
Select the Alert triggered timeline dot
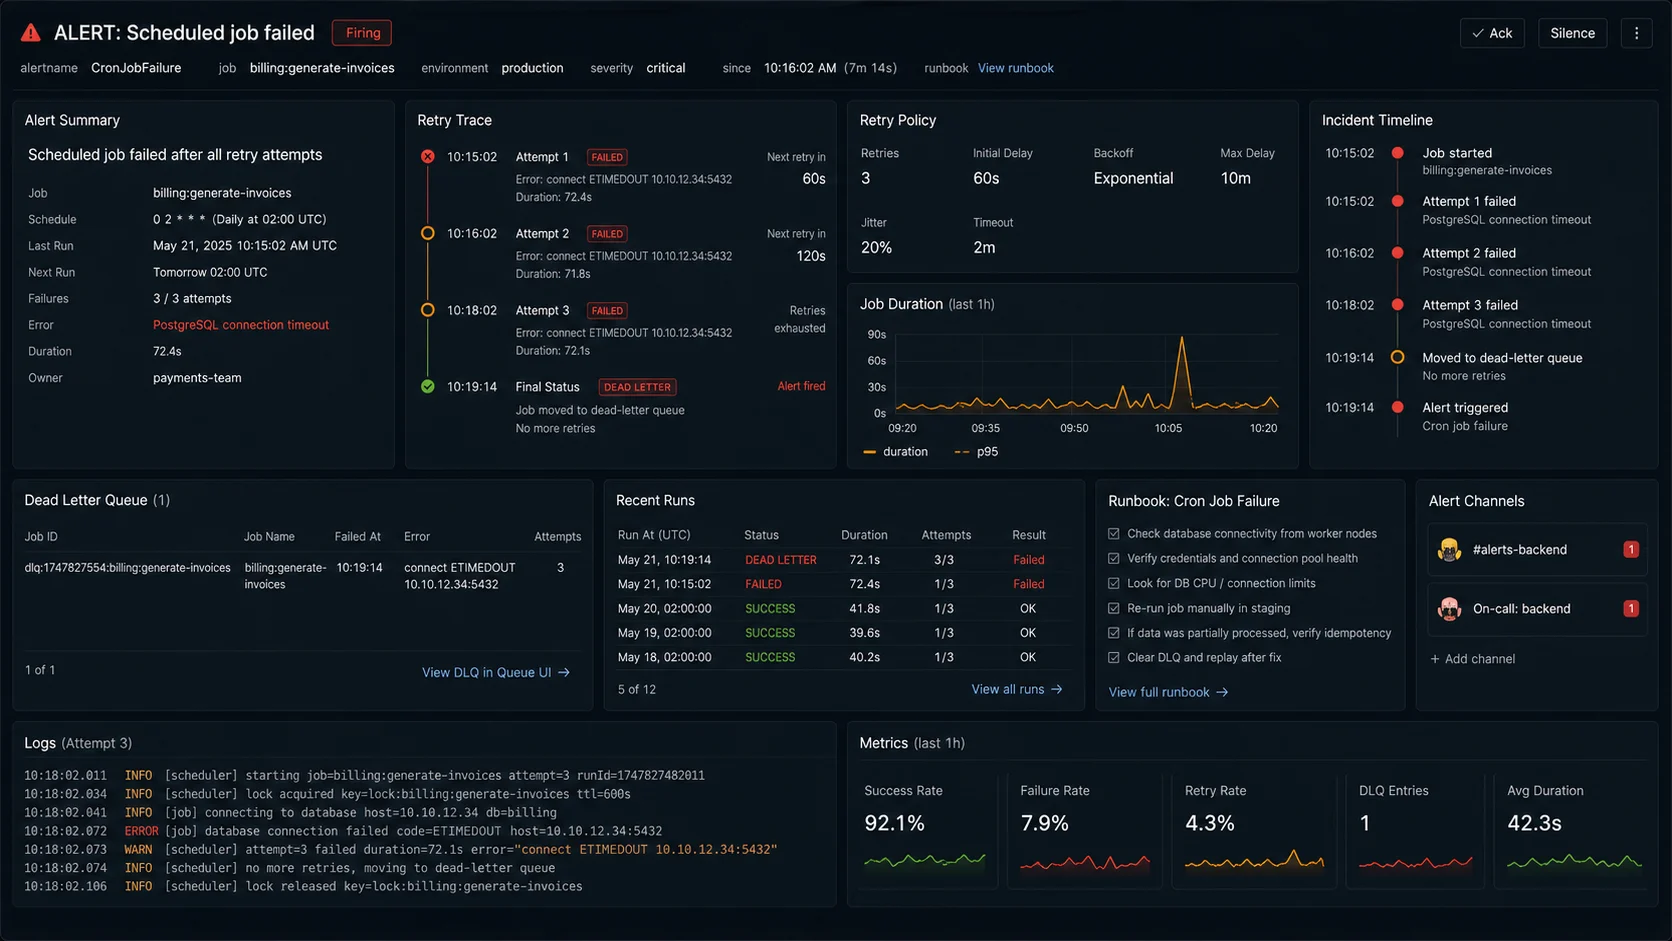click(1397, 407)
